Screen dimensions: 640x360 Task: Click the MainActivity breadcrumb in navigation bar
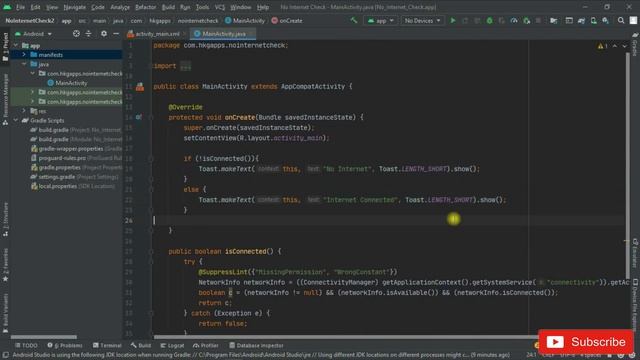(x=245, y=20)
